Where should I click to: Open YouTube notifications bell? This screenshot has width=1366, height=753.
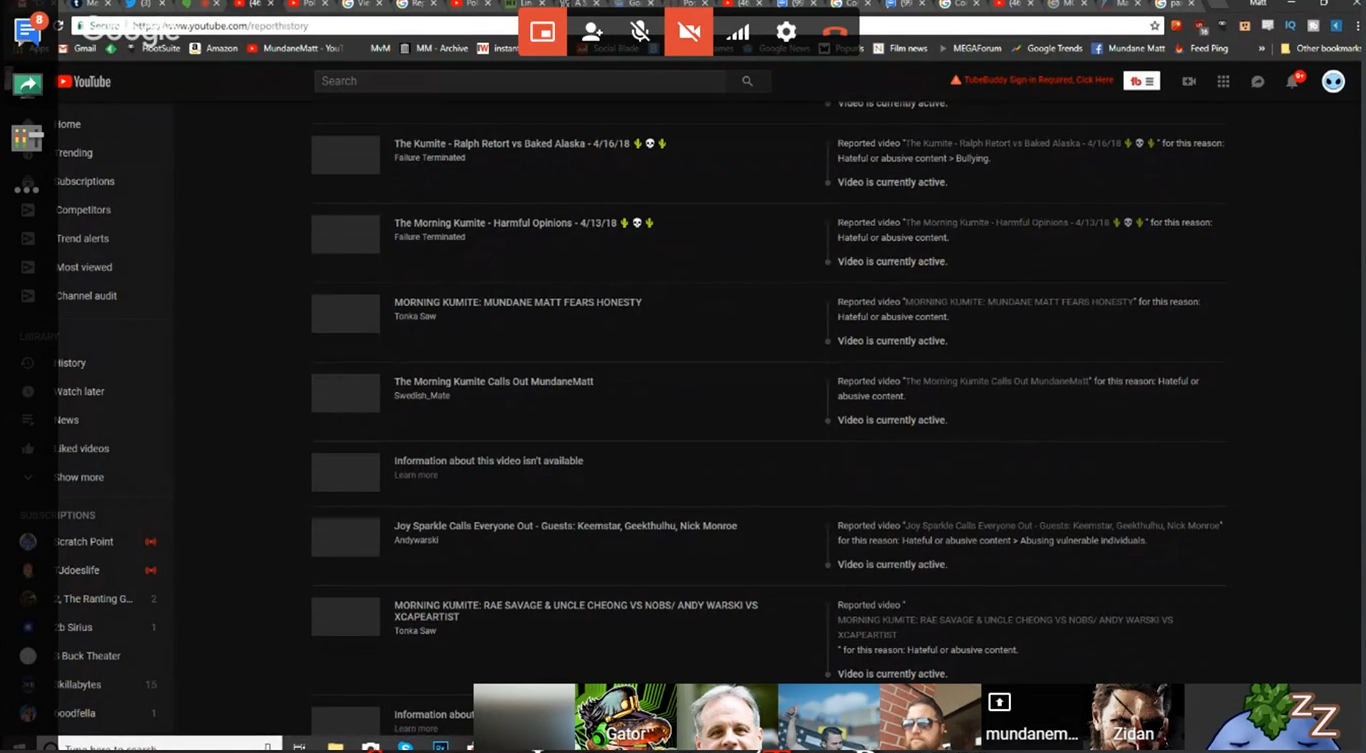pos(1292,82)
